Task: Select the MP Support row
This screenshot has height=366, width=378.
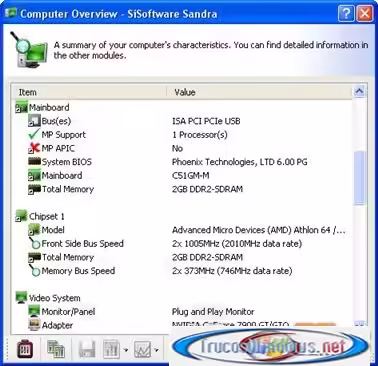Action: point(182,135)
